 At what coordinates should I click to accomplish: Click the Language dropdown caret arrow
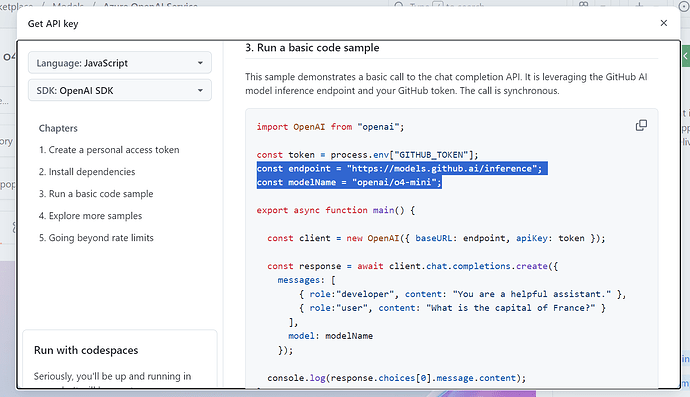click(200, 63)
